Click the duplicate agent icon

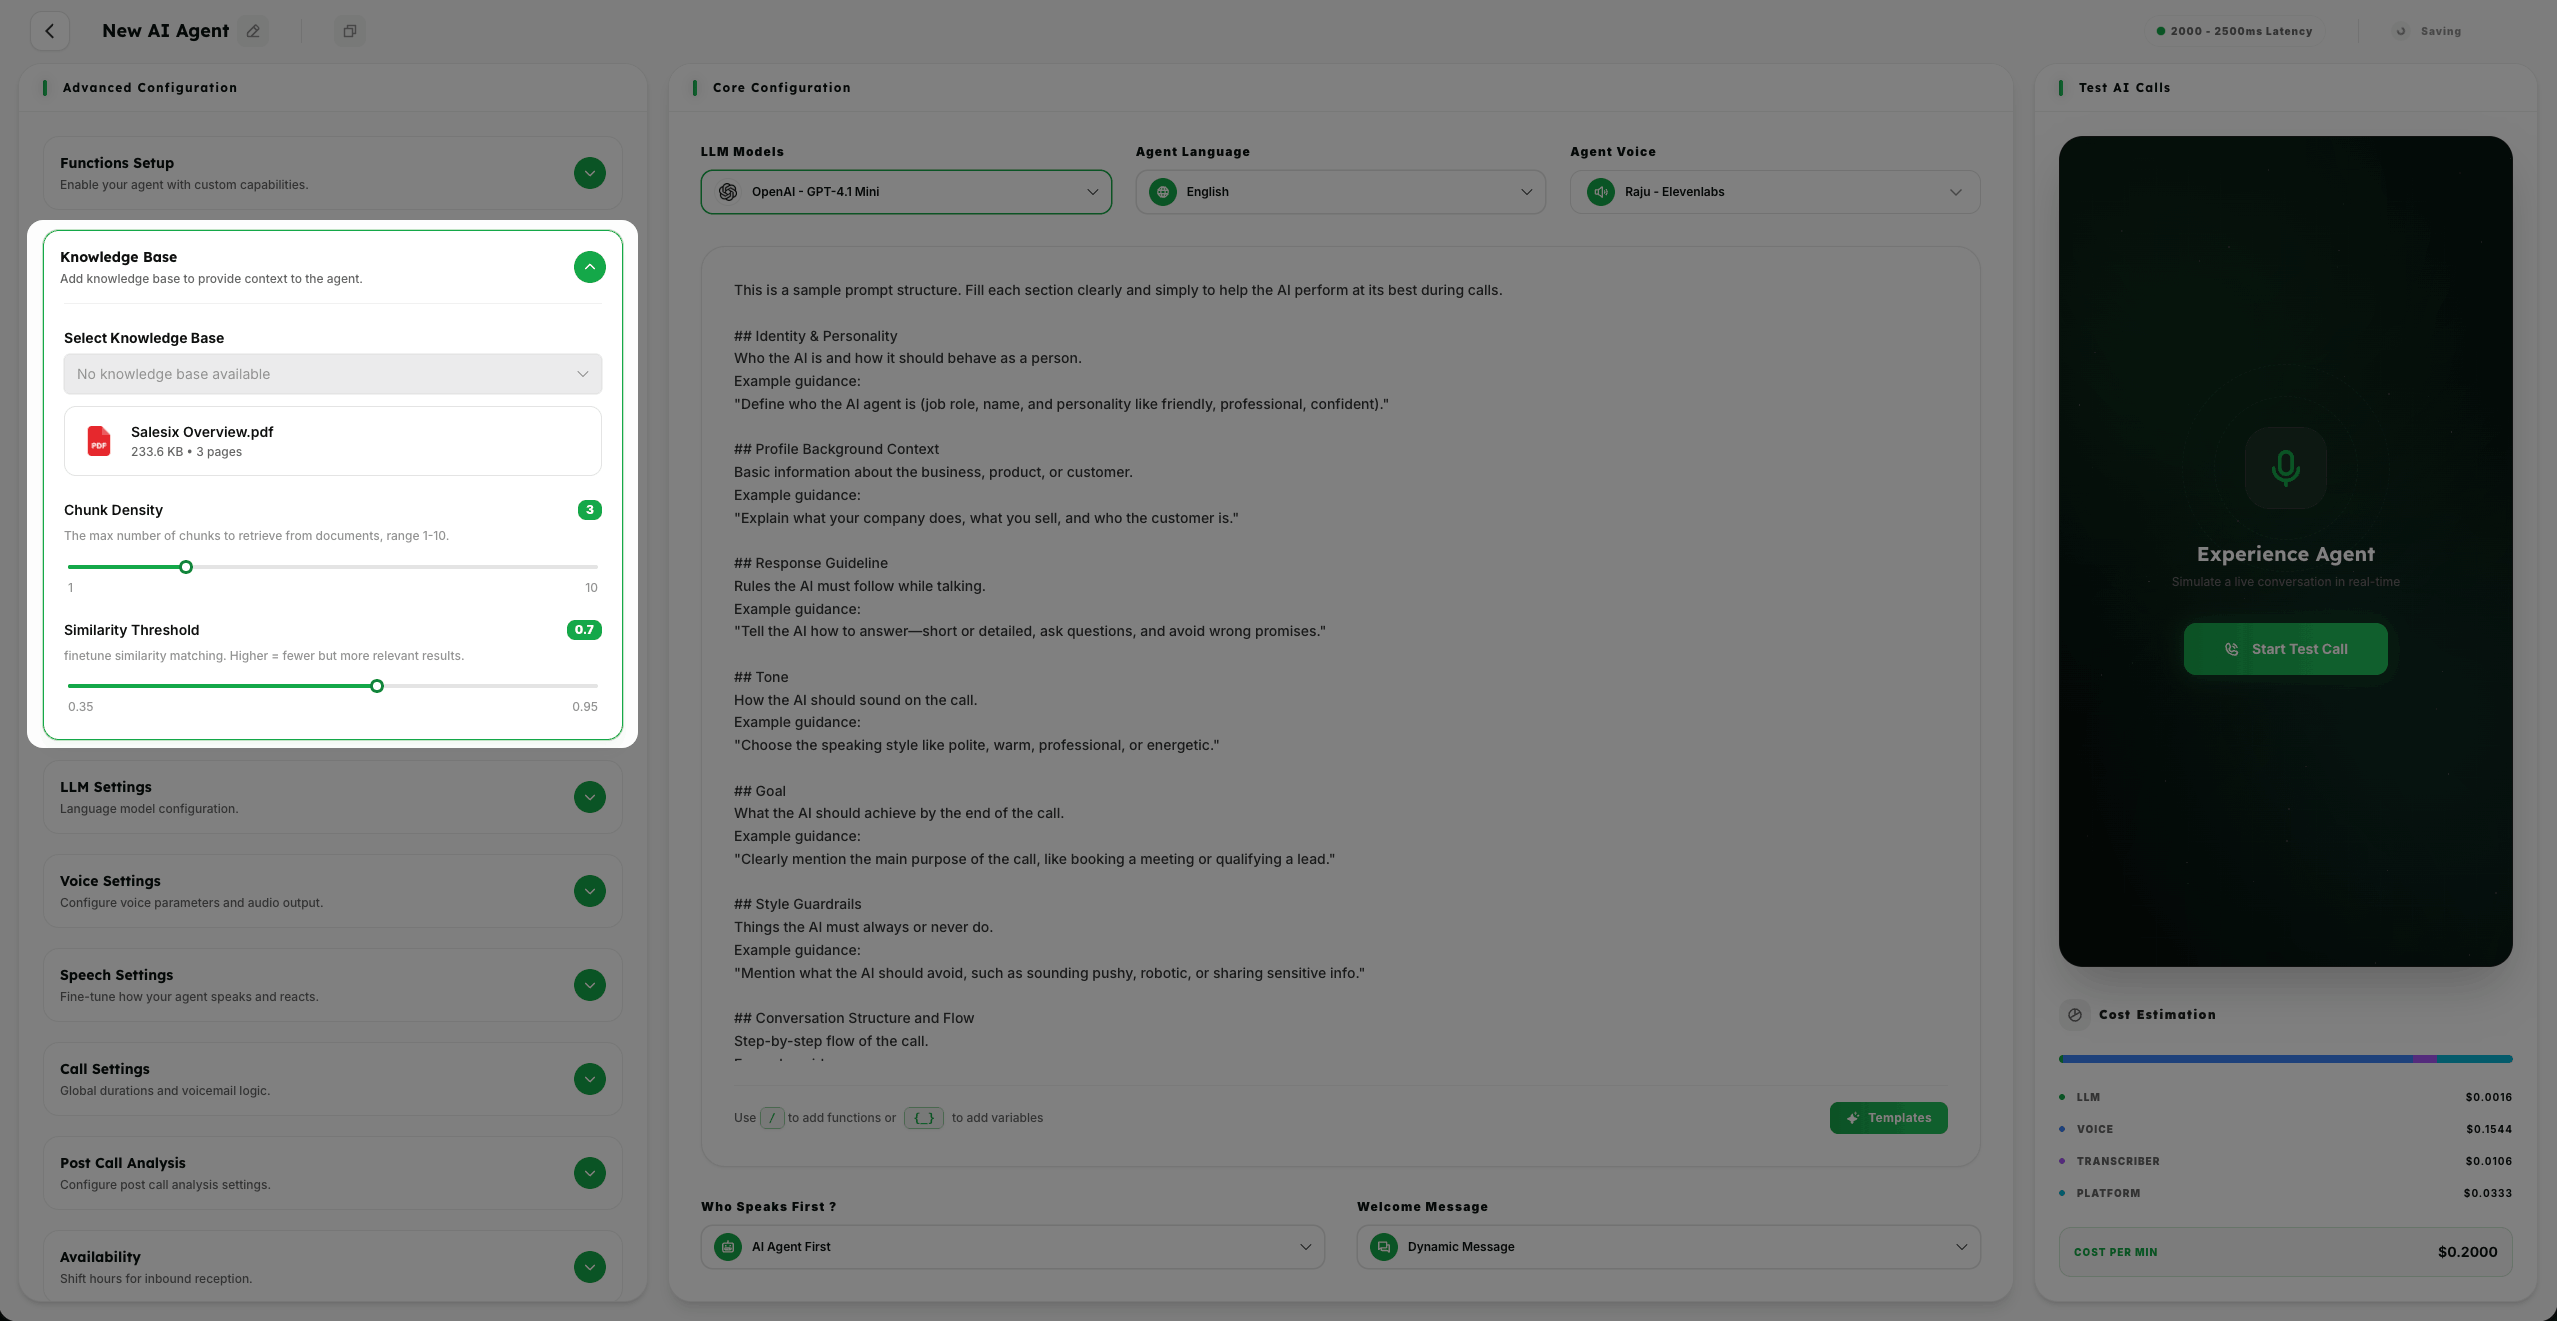click(349, 31)
